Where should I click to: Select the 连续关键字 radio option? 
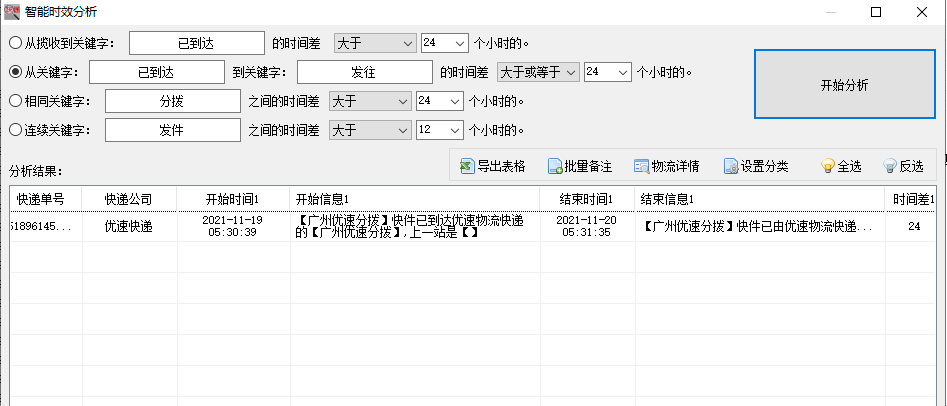point(16,130)
